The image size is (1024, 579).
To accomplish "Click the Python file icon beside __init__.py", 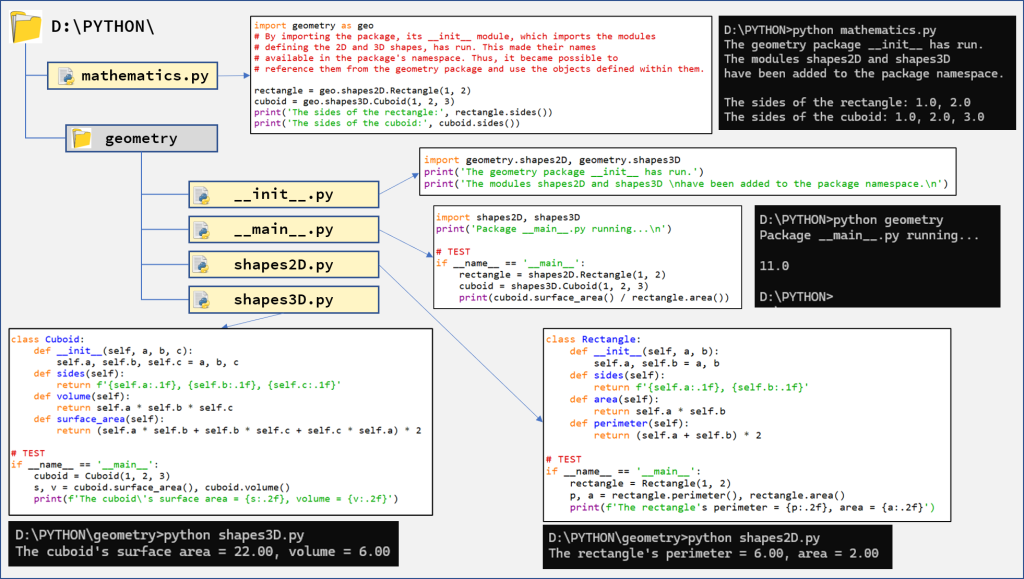I will click(201, 194).
